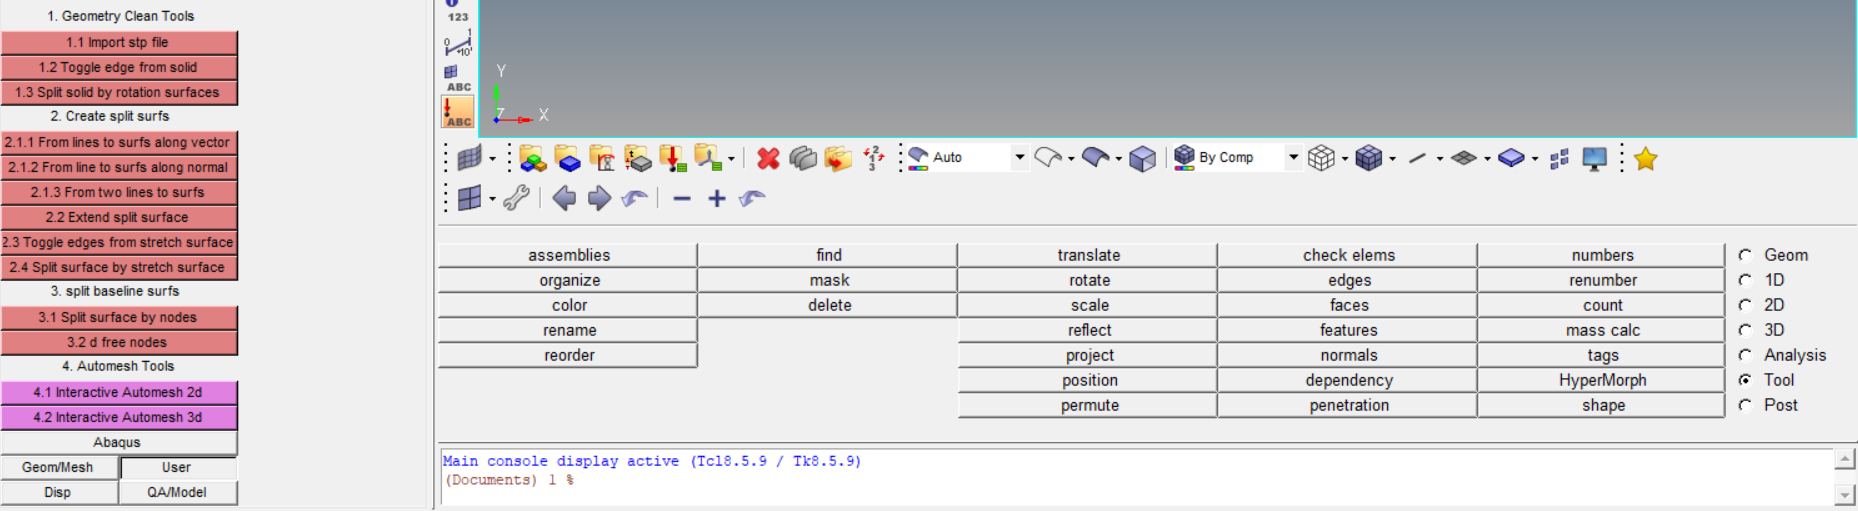Click the folder icon with hourglass
This screenshot has height=511, width=1858.
point(602,158)
